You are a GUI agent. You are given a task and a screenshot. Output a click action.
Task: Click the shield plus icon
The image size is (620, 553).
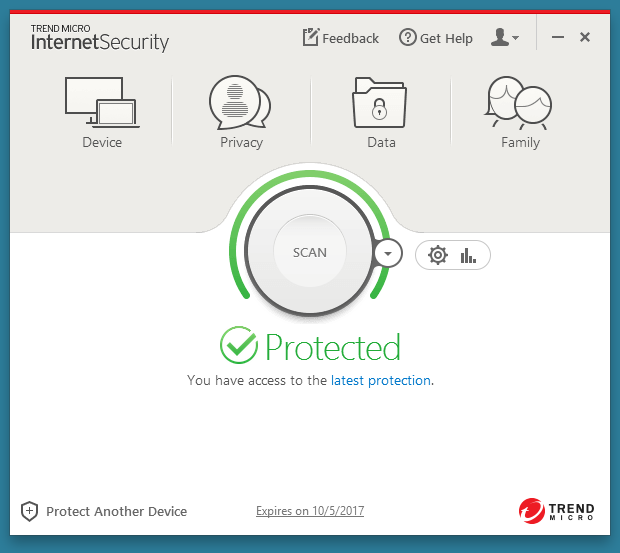coord(30,511)
